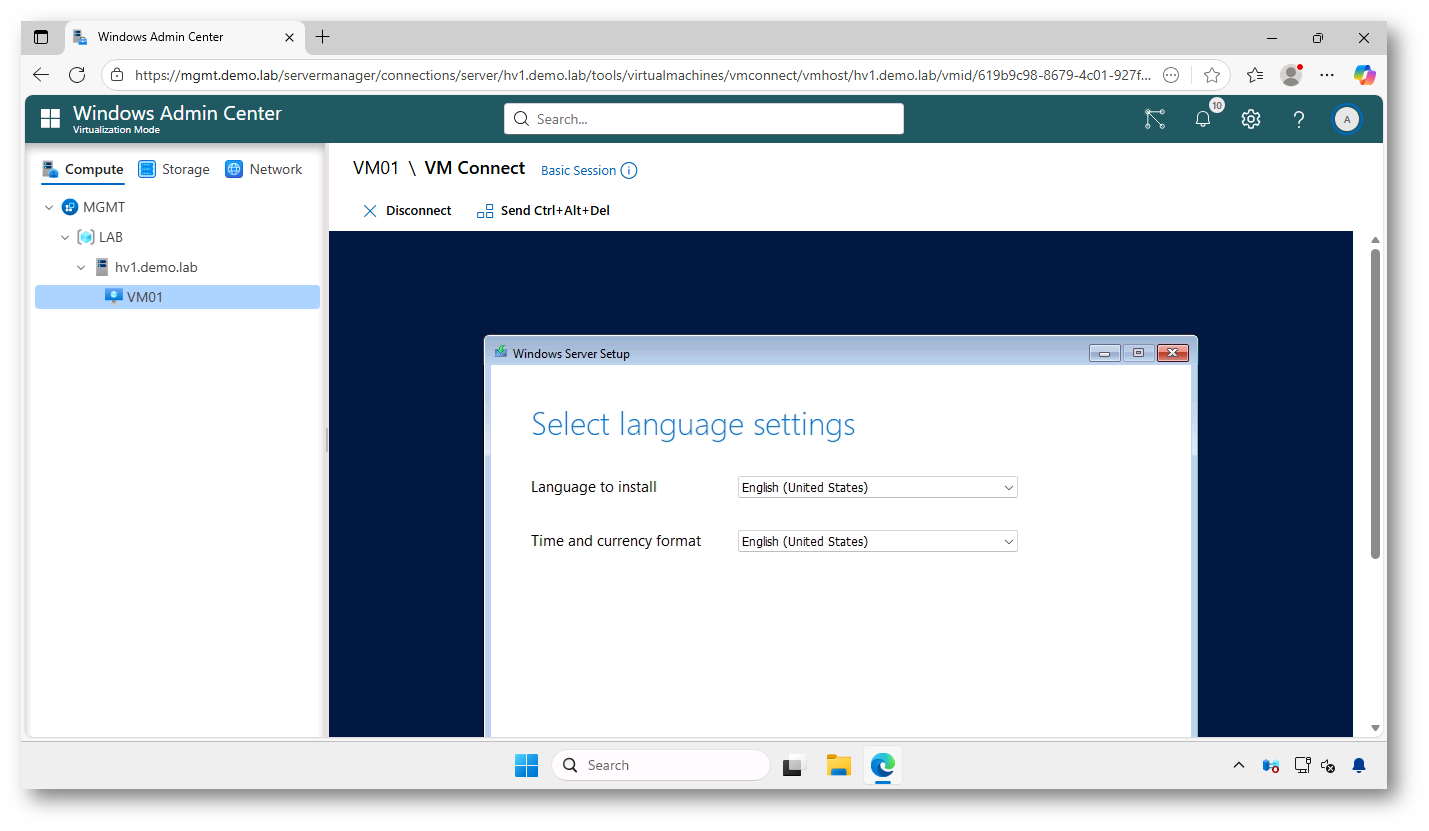The image size is (1429, 831).
Task: Open the notifications bell icon
Action: [x=1203, y=119]
